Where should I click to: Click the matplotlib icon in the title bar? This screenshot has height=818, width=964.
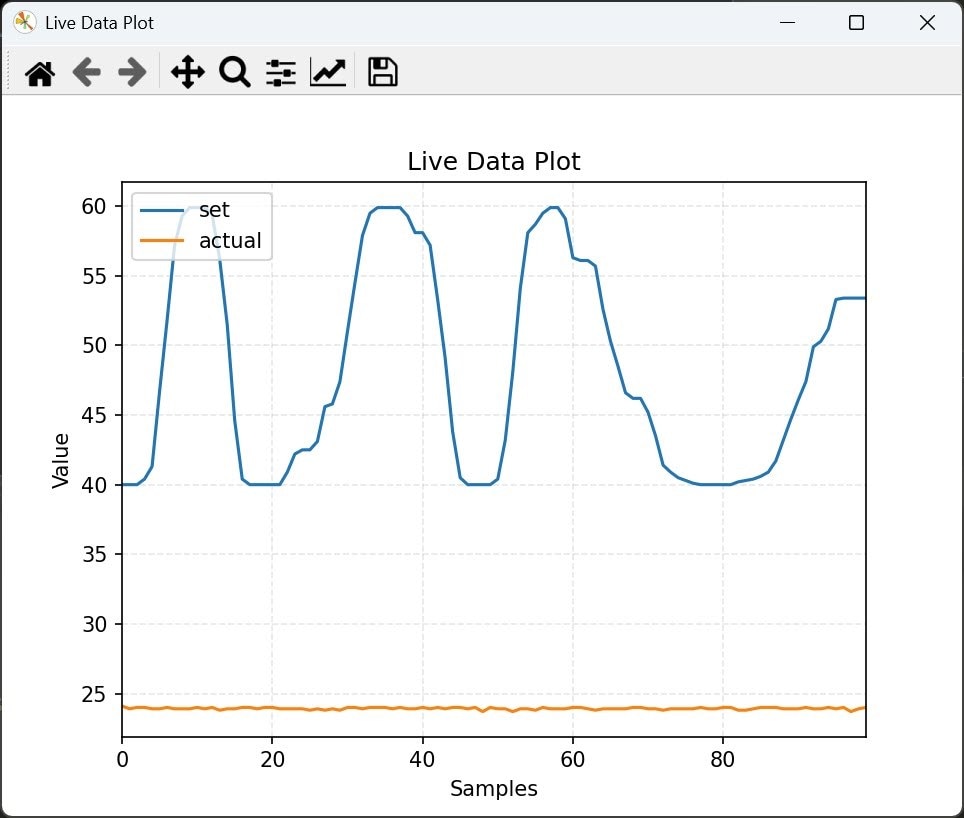[25, 22]
